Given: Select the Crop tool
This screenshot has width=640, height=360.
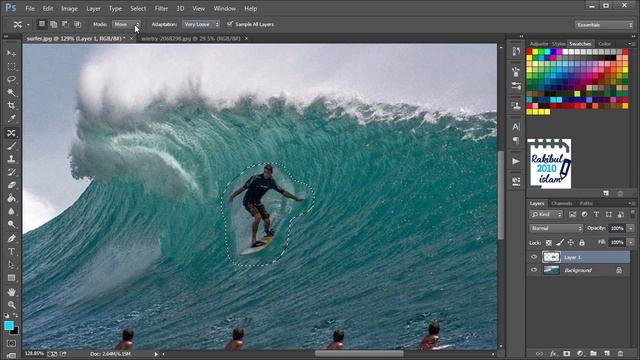Looking at the screenshot, I should point(11,106).
